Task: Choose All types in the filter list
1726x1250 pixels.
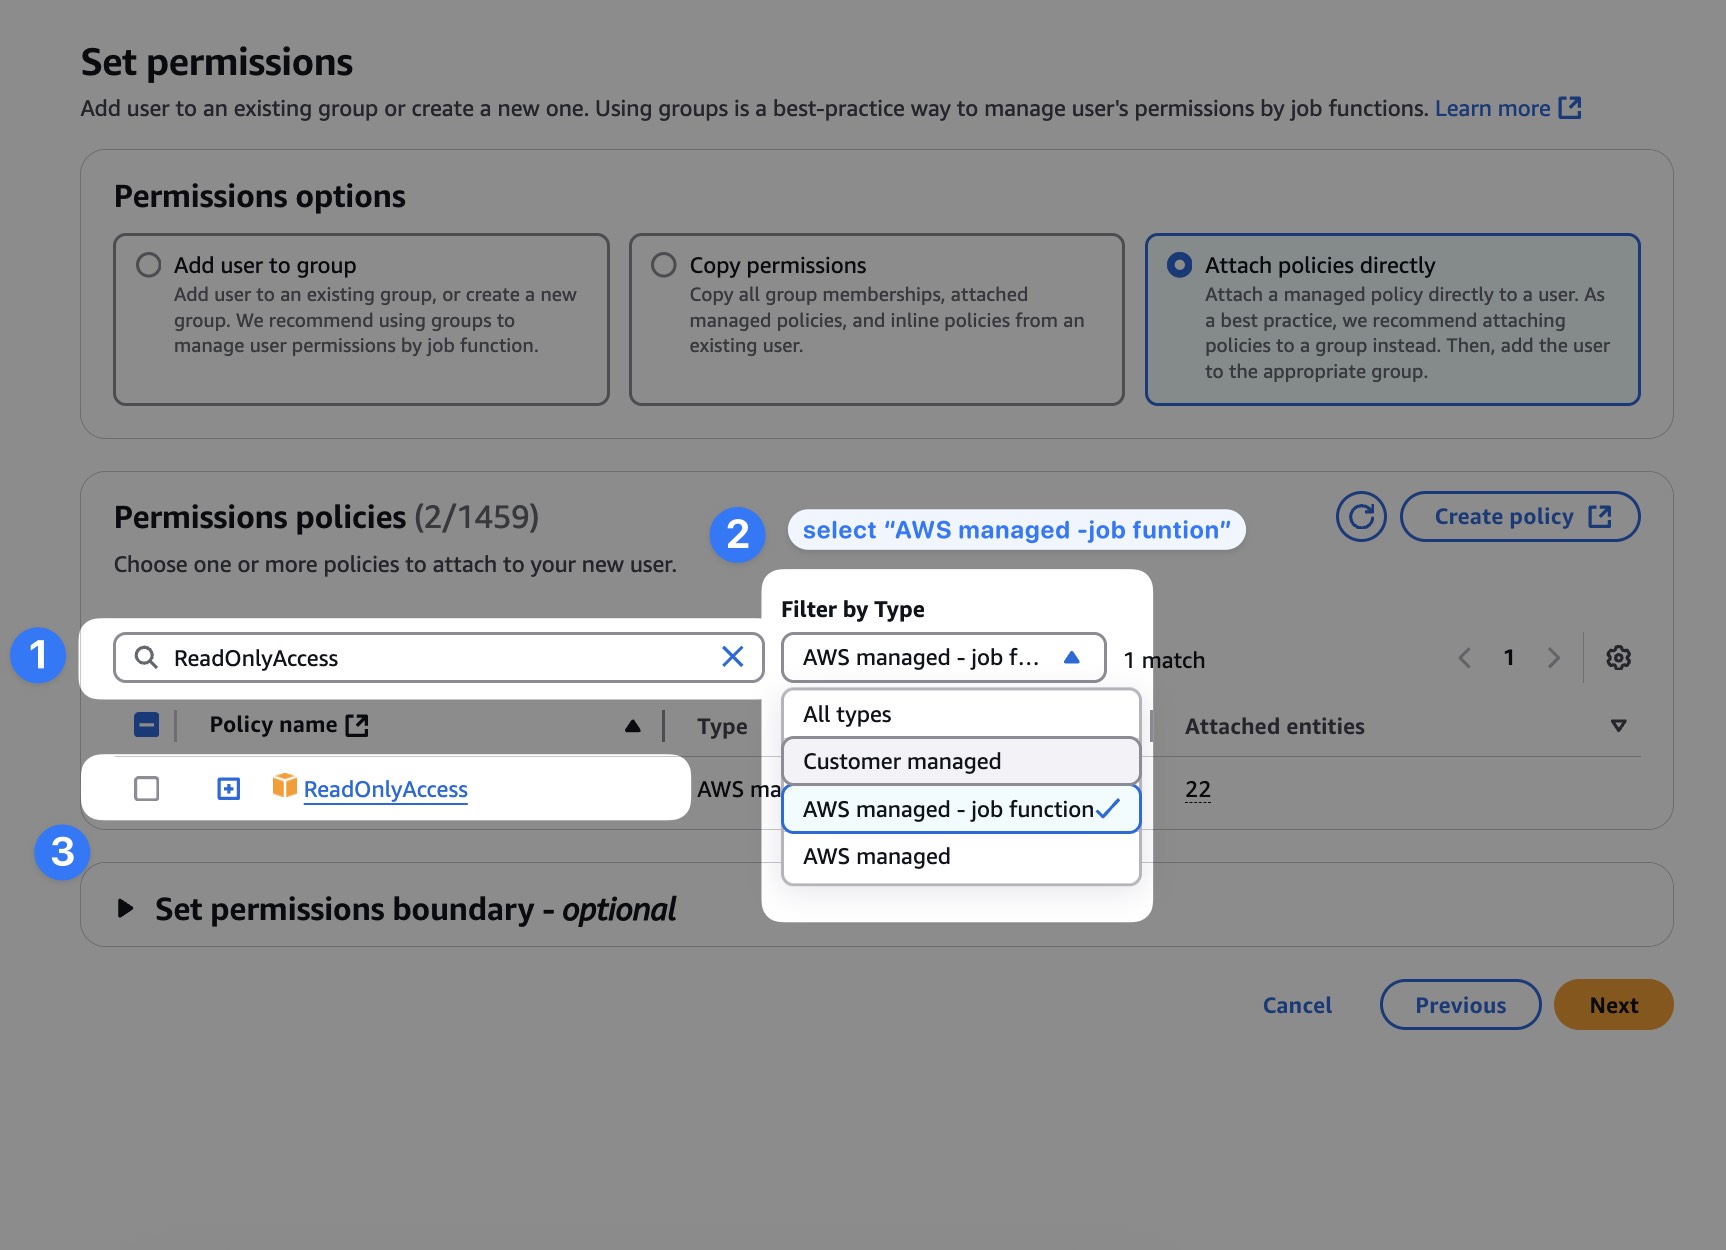Action: pyautogui.click(x=961, y=714)
